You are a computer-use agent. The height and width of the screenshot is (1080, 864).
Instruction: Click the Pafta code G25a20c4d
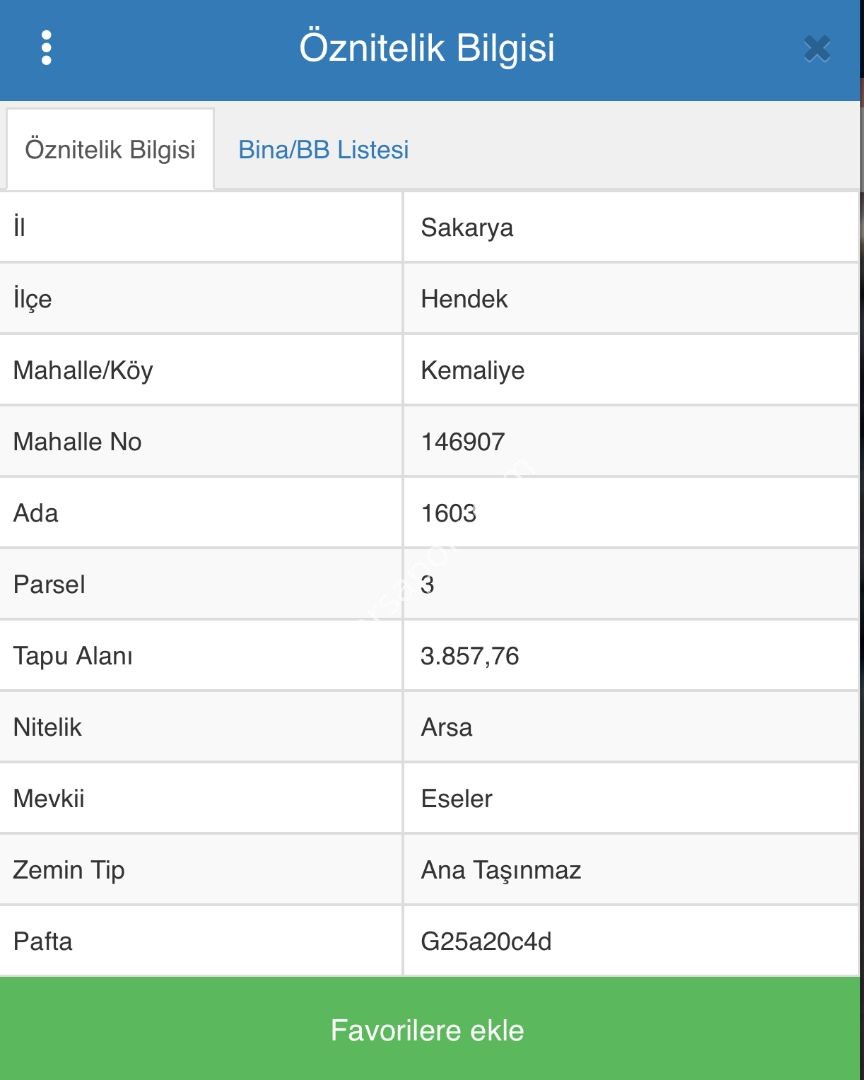coord(486,942)
